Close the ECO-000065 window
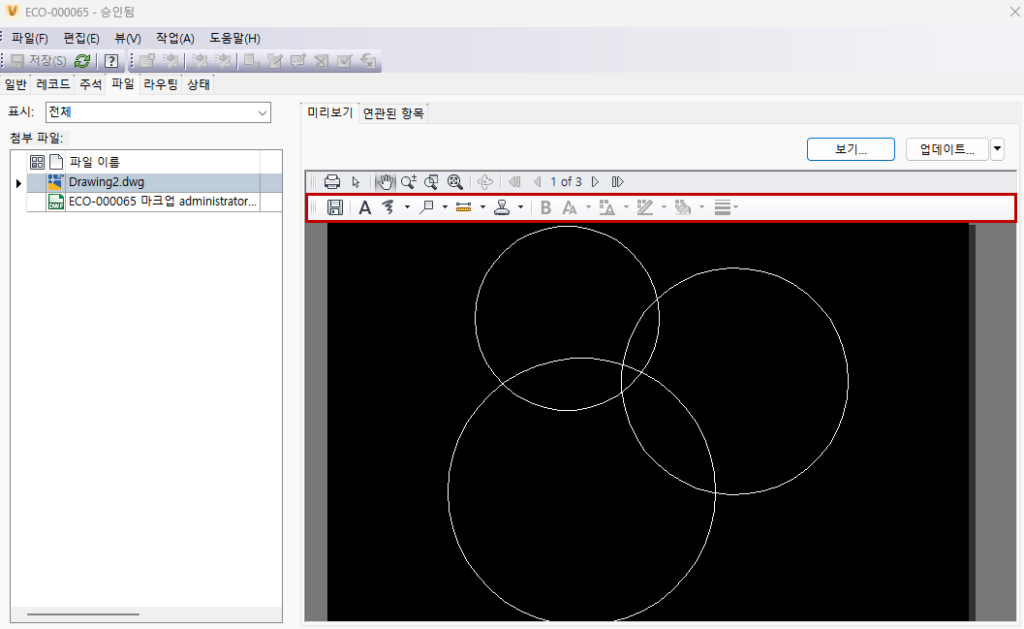The width and height of the screenshot is (1024, 629). (x=1015, y=12)
